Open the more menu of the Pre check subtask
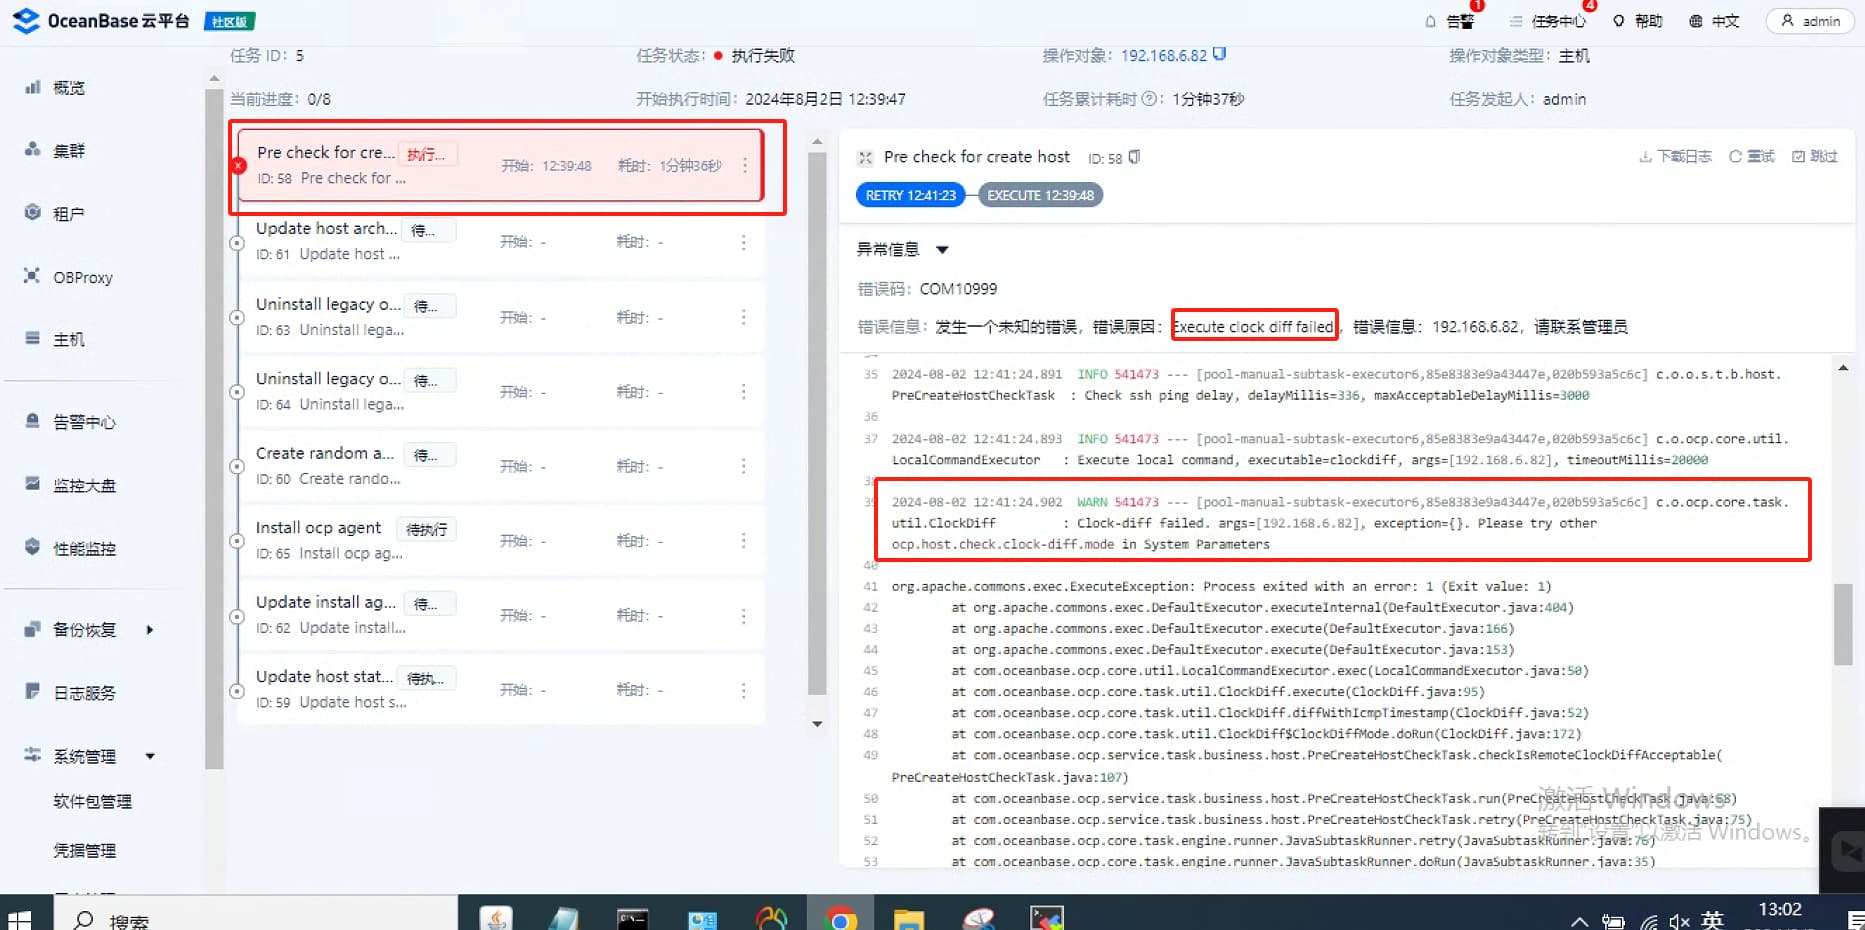The width and height of the screenshot is (1865, 930). click(745, 165)
